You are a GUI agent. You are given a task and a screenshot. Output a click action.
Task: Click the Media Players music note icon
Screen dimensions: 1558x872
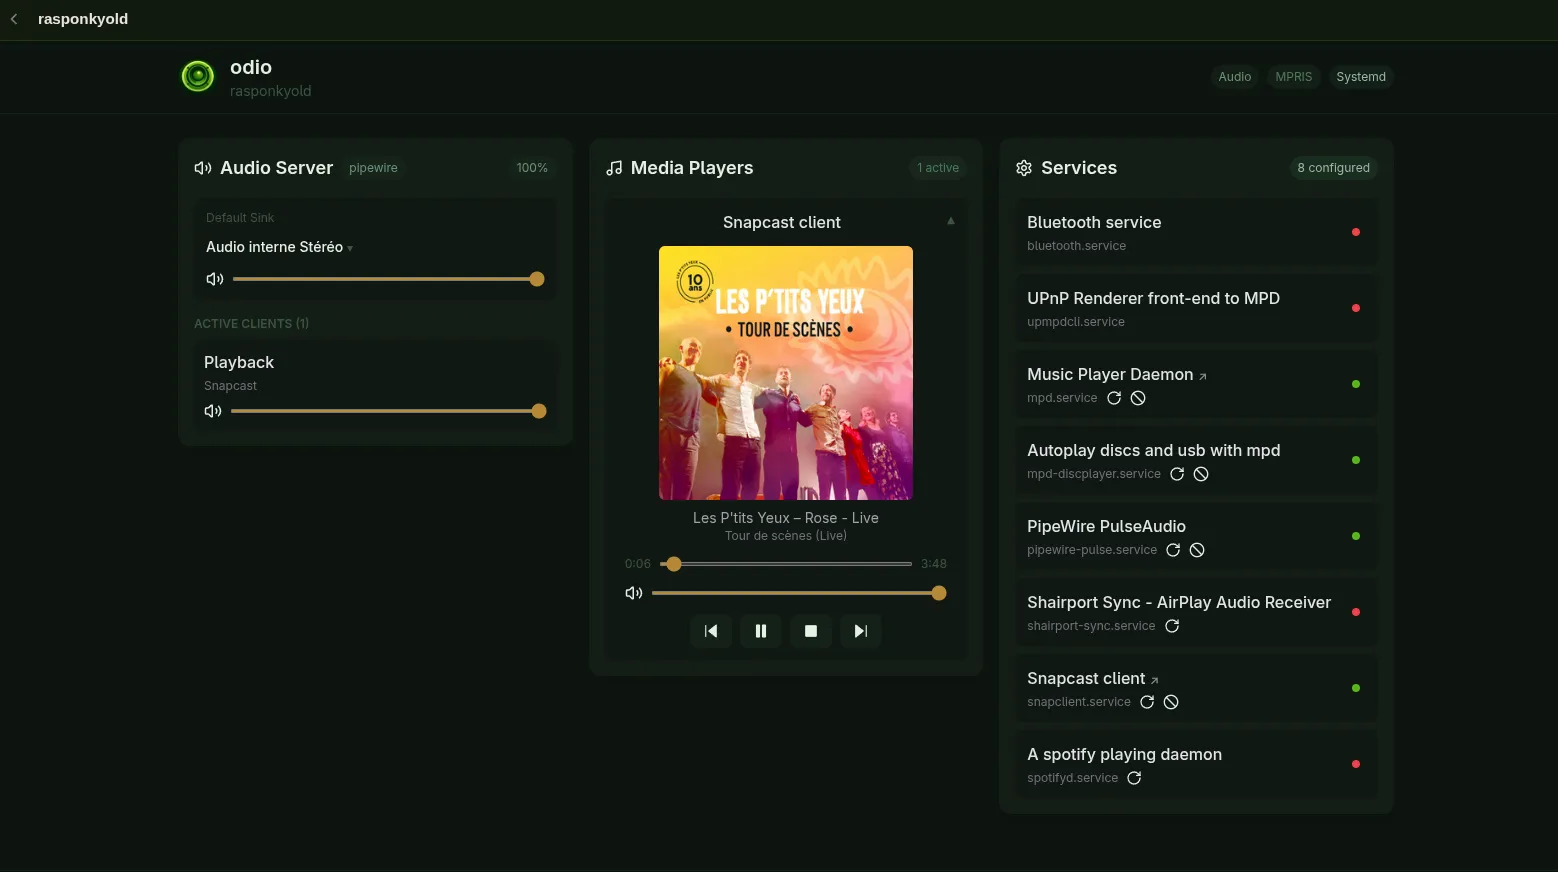[x=614, y=168]
